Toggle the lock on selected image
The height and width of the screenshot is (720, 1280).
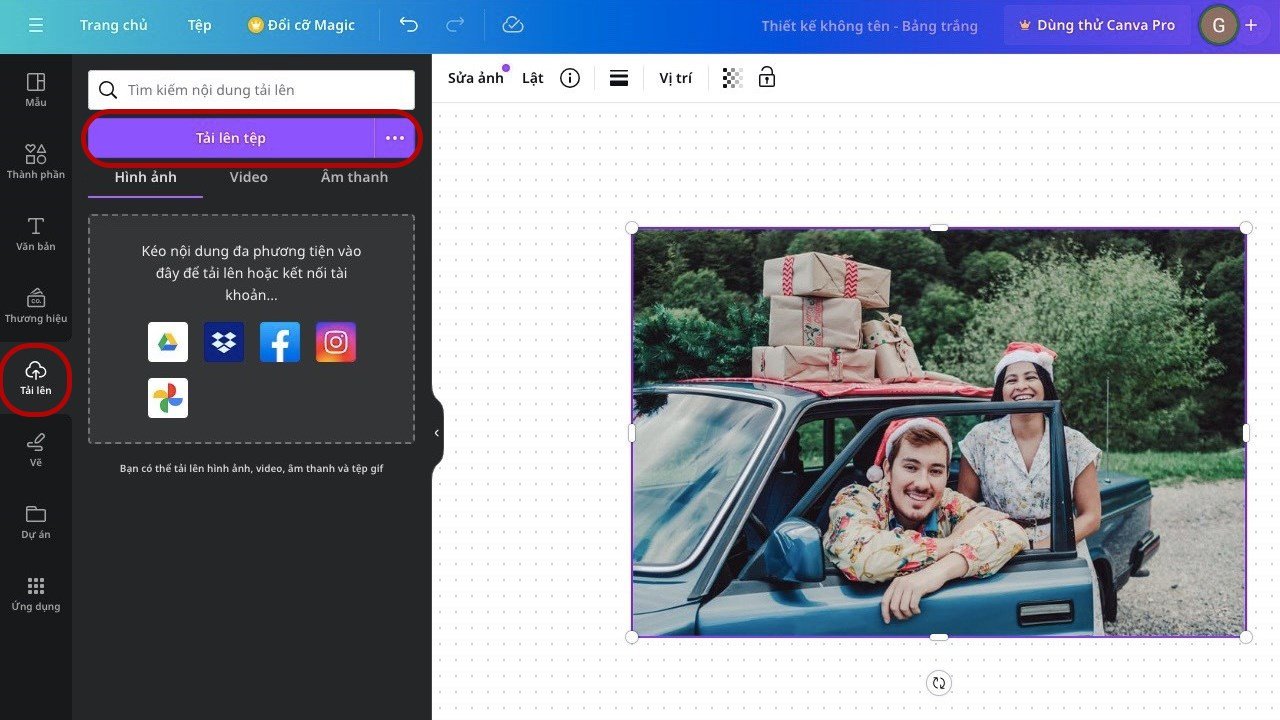tap(767, 78)
